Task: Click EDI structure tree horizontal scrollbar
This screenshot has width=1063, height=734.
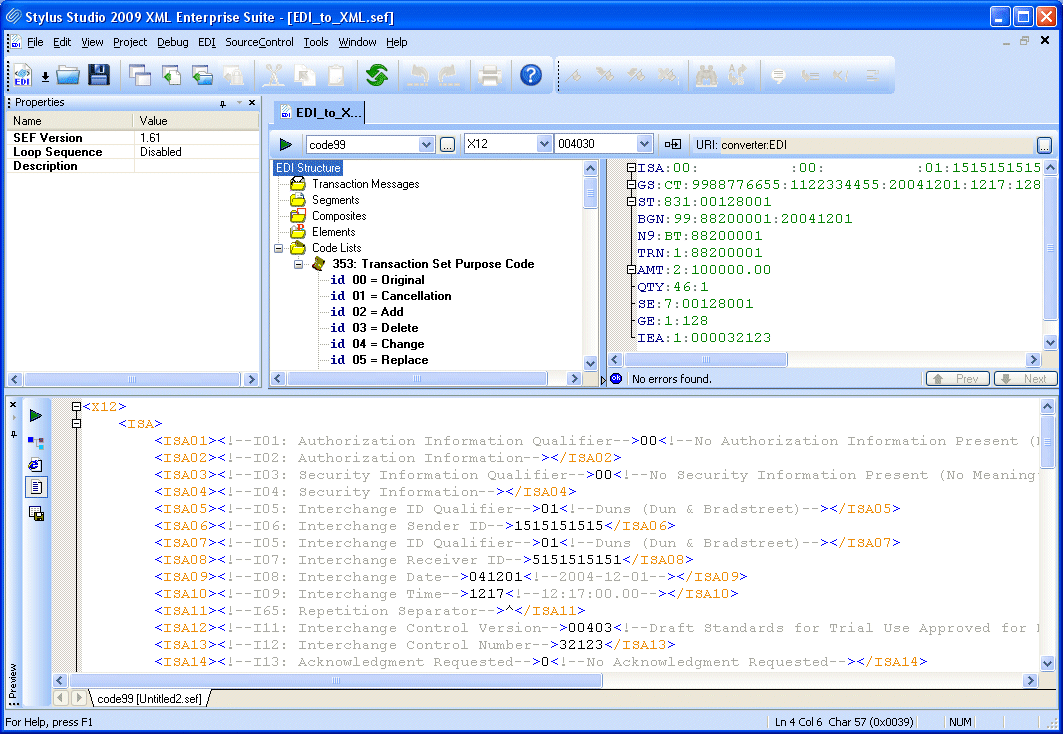Action: 418,379
